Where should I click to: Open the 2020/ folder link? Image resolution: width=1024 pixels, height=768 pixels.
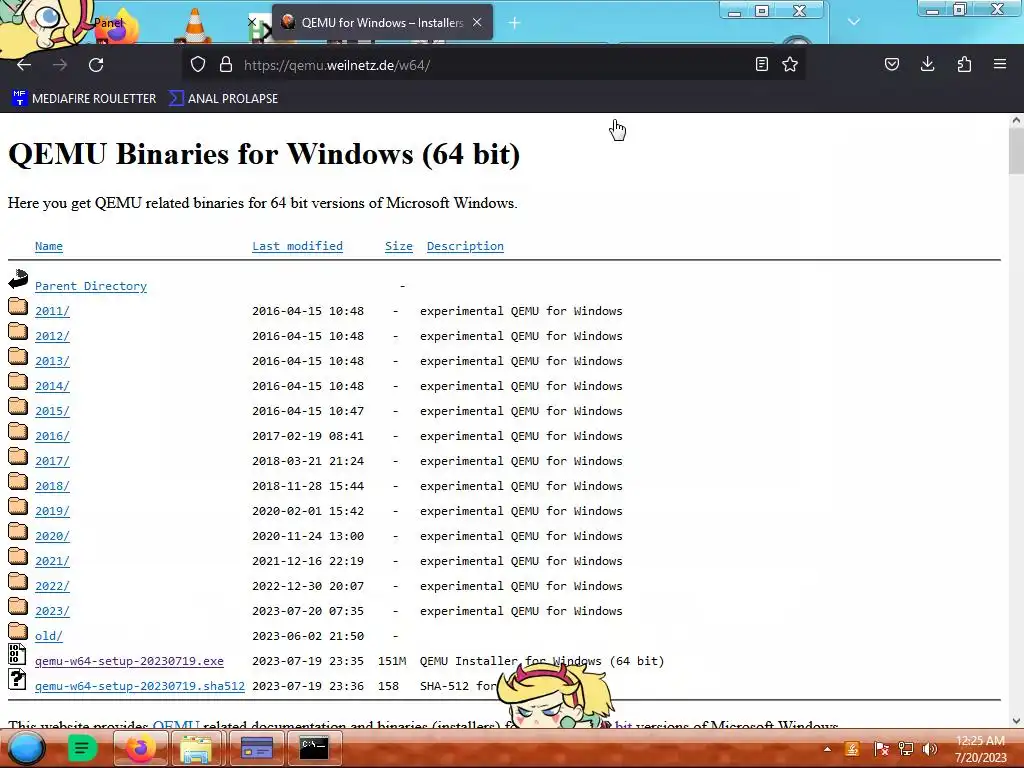tap(52, 536)
